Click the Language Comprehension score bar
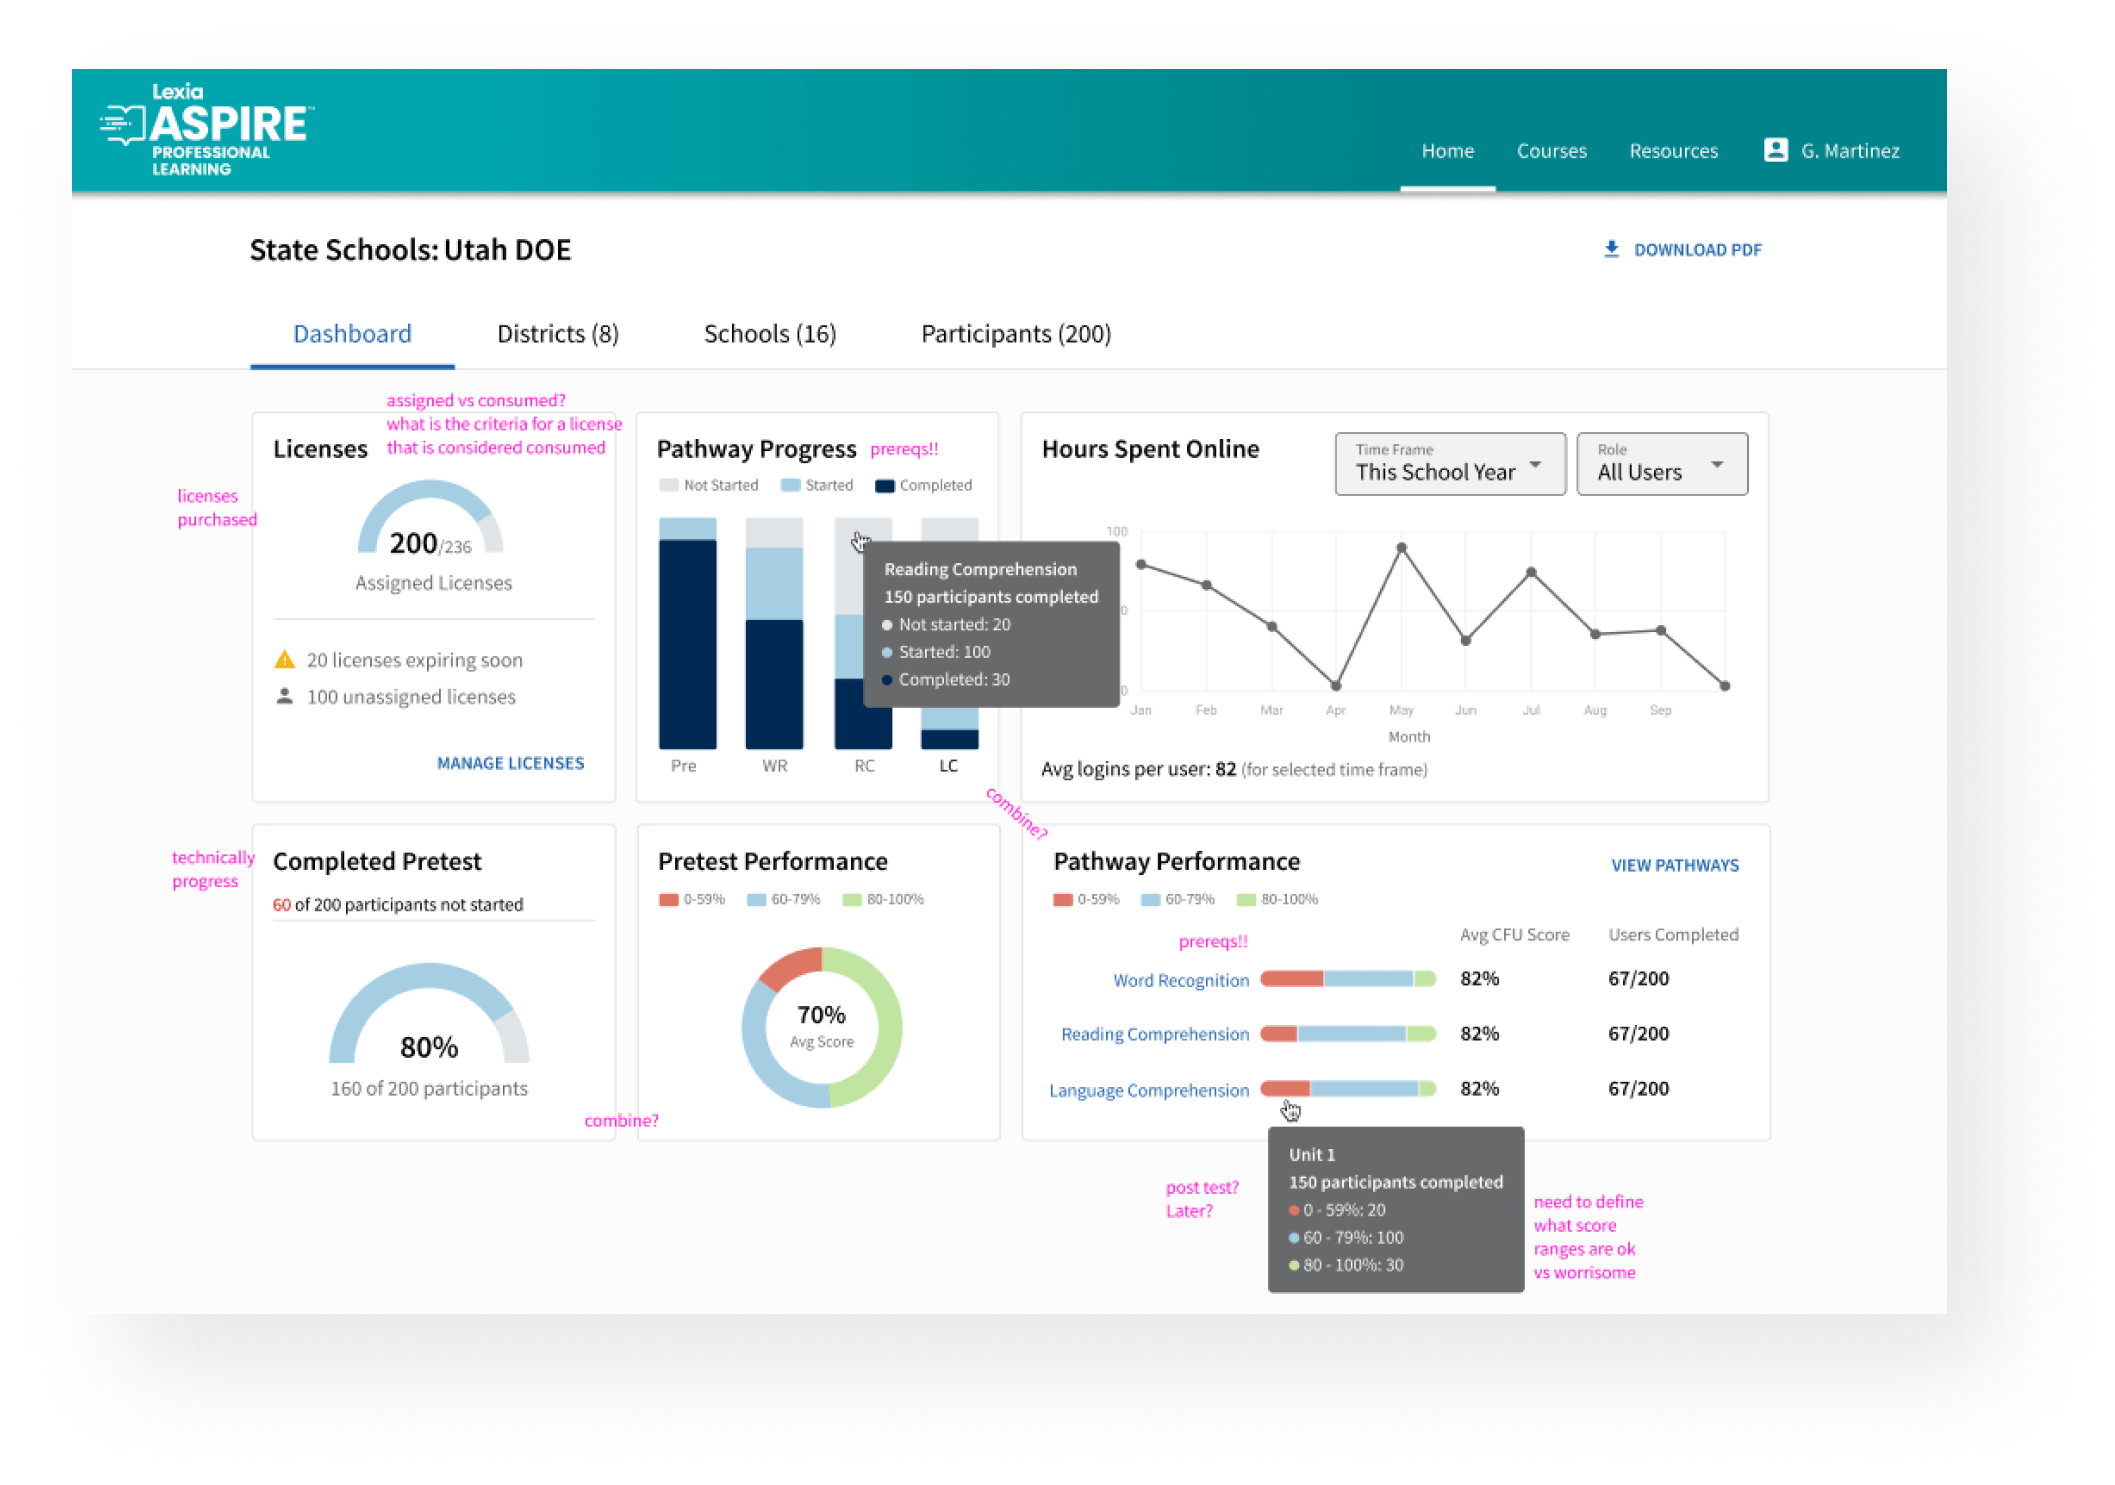Image resolution: width=2115 pixels, height=1485 pixels. click(1348, 1089)
